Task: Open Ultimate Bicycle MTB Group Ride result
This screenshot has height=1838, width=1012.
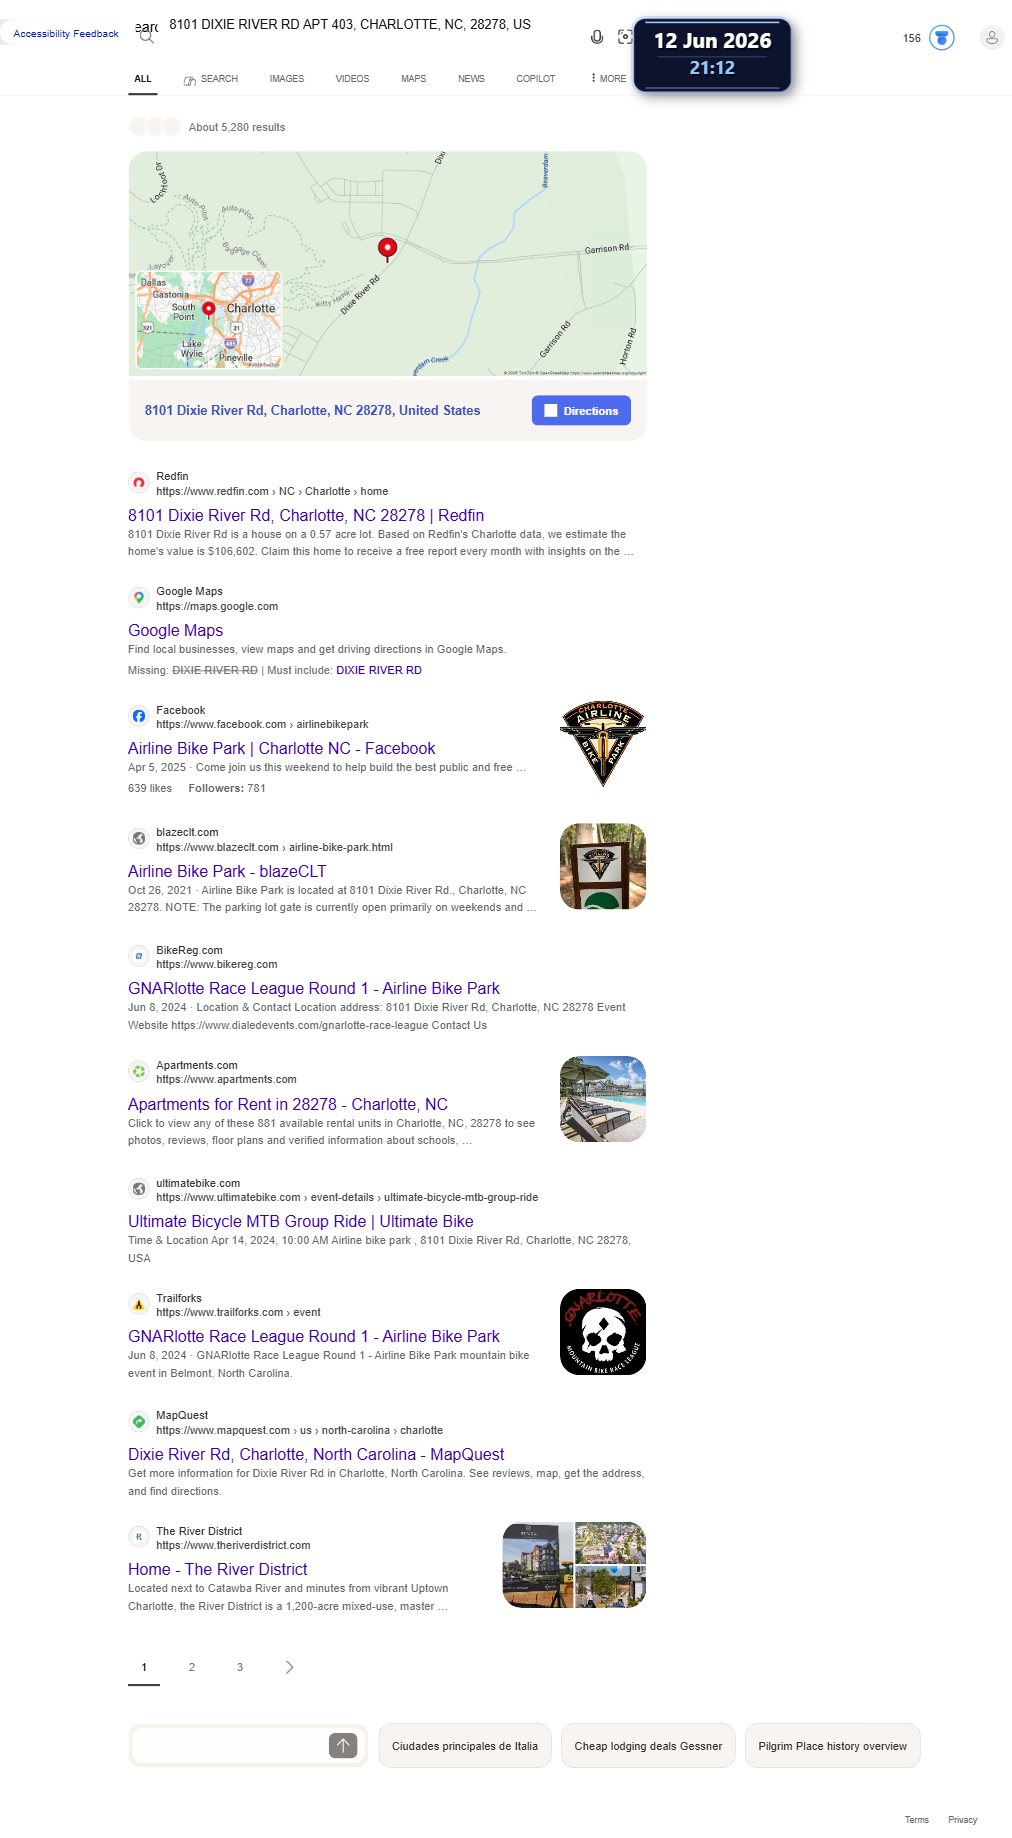Action: [x=301, y=1221]
